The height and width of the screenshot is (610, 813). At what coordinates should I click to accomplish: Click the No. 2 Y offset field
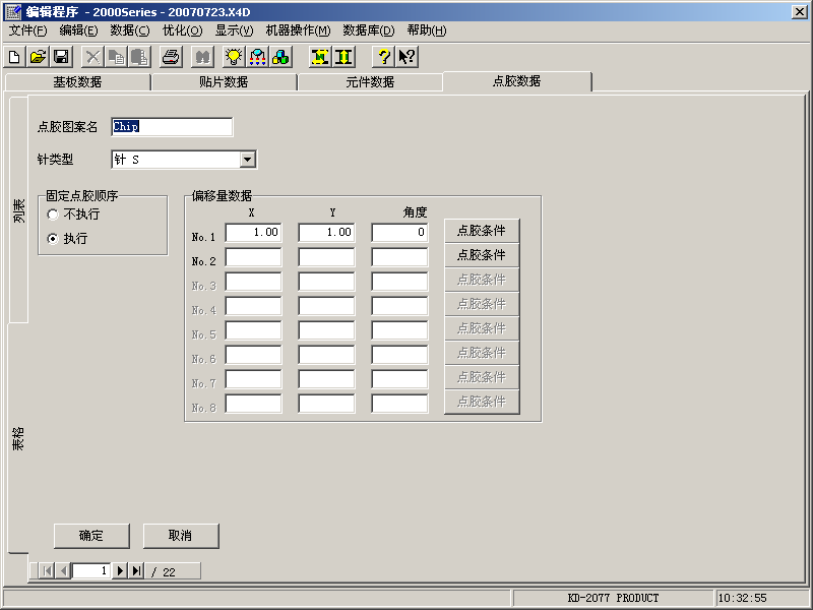pyautogui.click(x=327, y=257)
